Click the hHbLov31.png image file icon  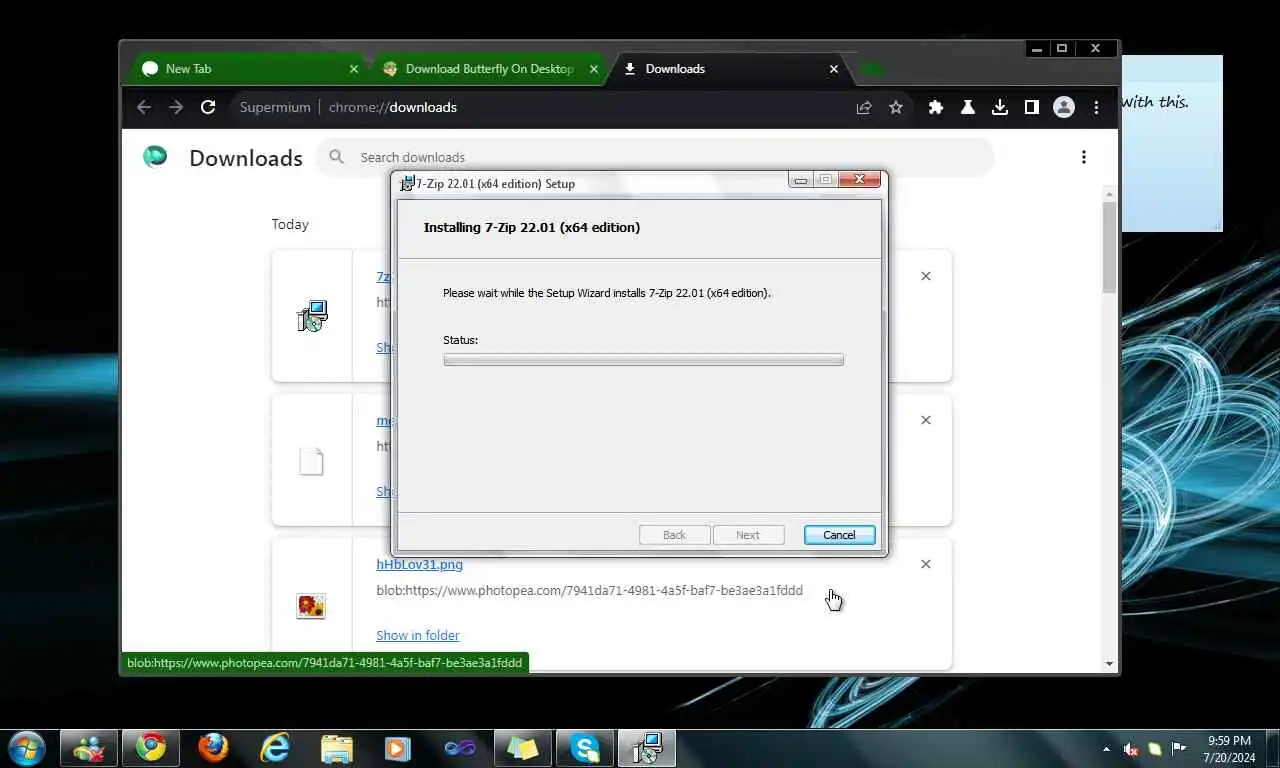click(x=311, y=606)
